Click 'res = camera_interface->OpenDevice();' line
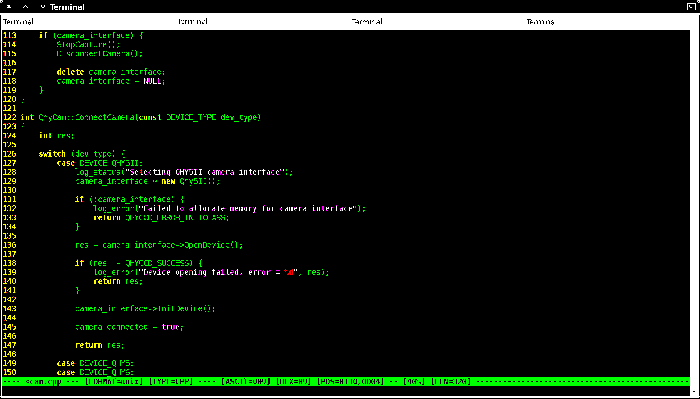This screenshot has height=399, width=700. (x=159, y=245)
